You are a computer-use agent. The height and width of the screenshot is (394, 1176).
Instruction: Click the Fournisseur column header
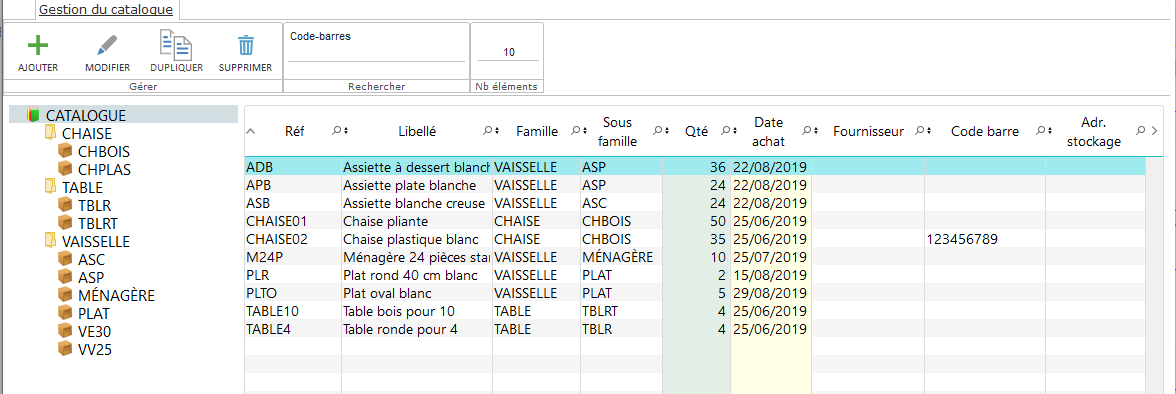(868, 131)
